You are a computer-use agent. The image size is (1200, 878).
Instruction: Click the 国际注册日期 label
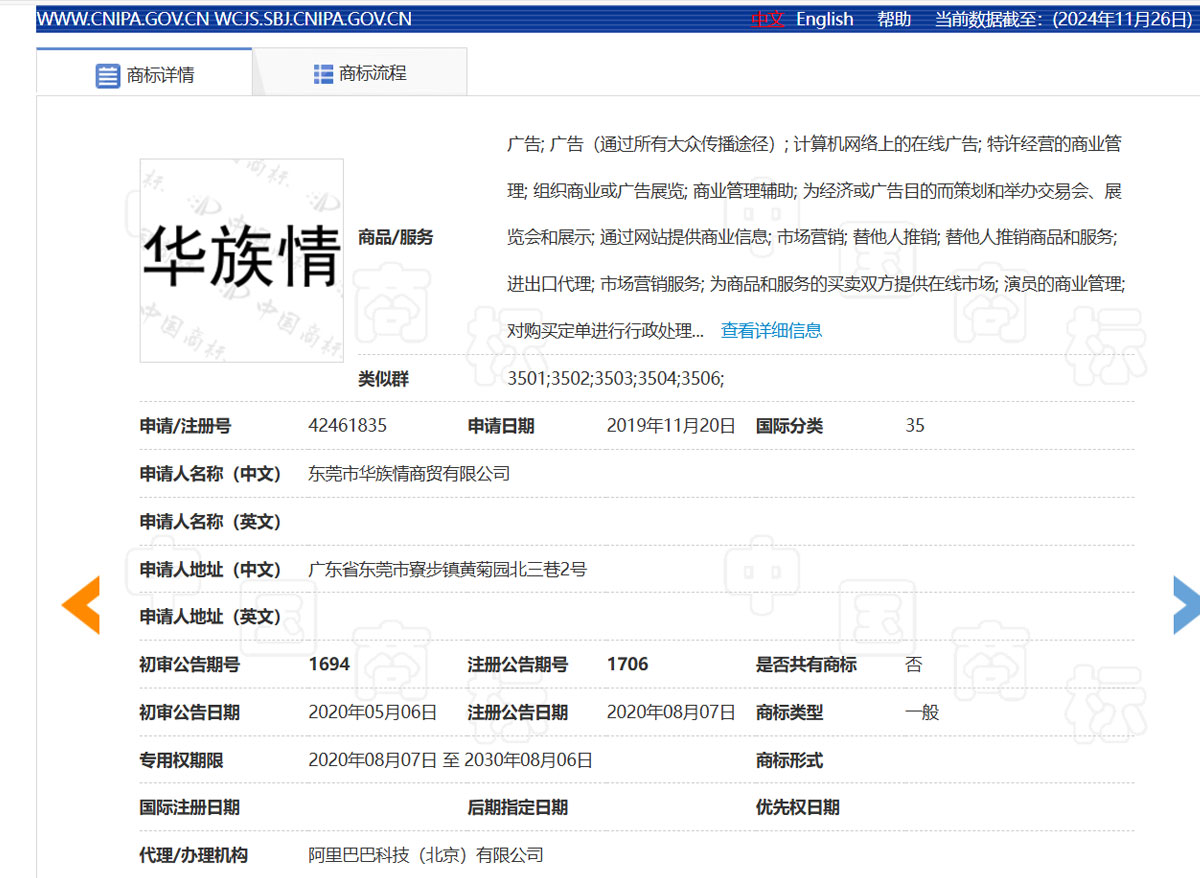pyautogui.click(x=190, y=808)
